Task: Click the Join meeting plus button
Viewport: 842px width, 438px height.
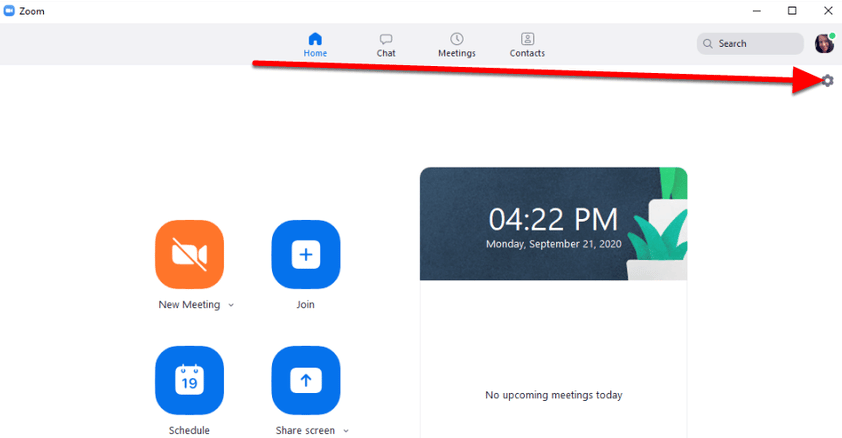Action: [306, 254]
